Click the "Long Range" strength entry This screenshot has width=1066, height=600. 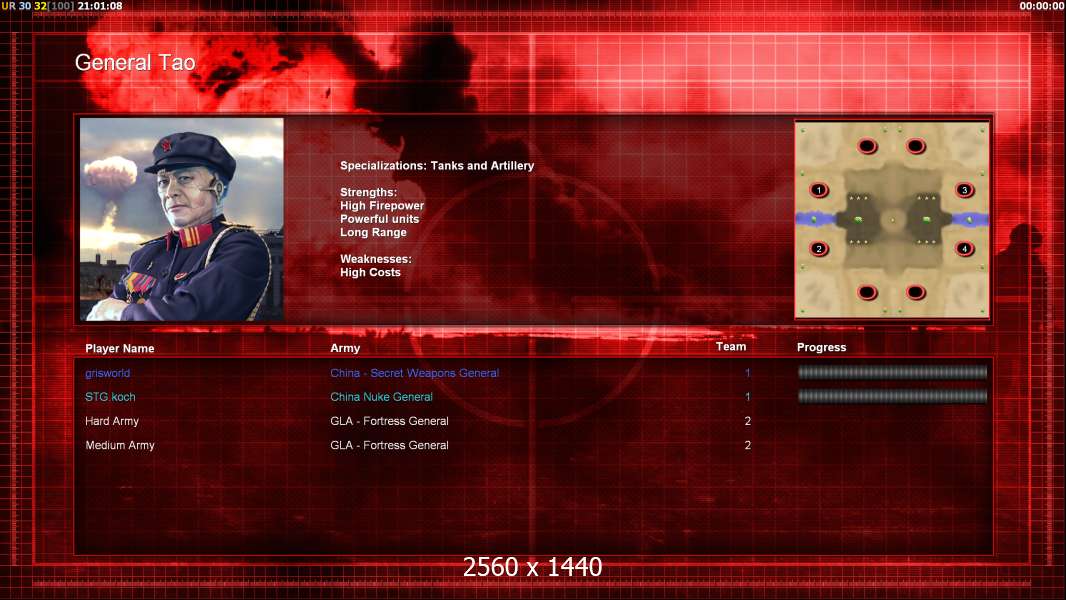[x=373, y=232]
